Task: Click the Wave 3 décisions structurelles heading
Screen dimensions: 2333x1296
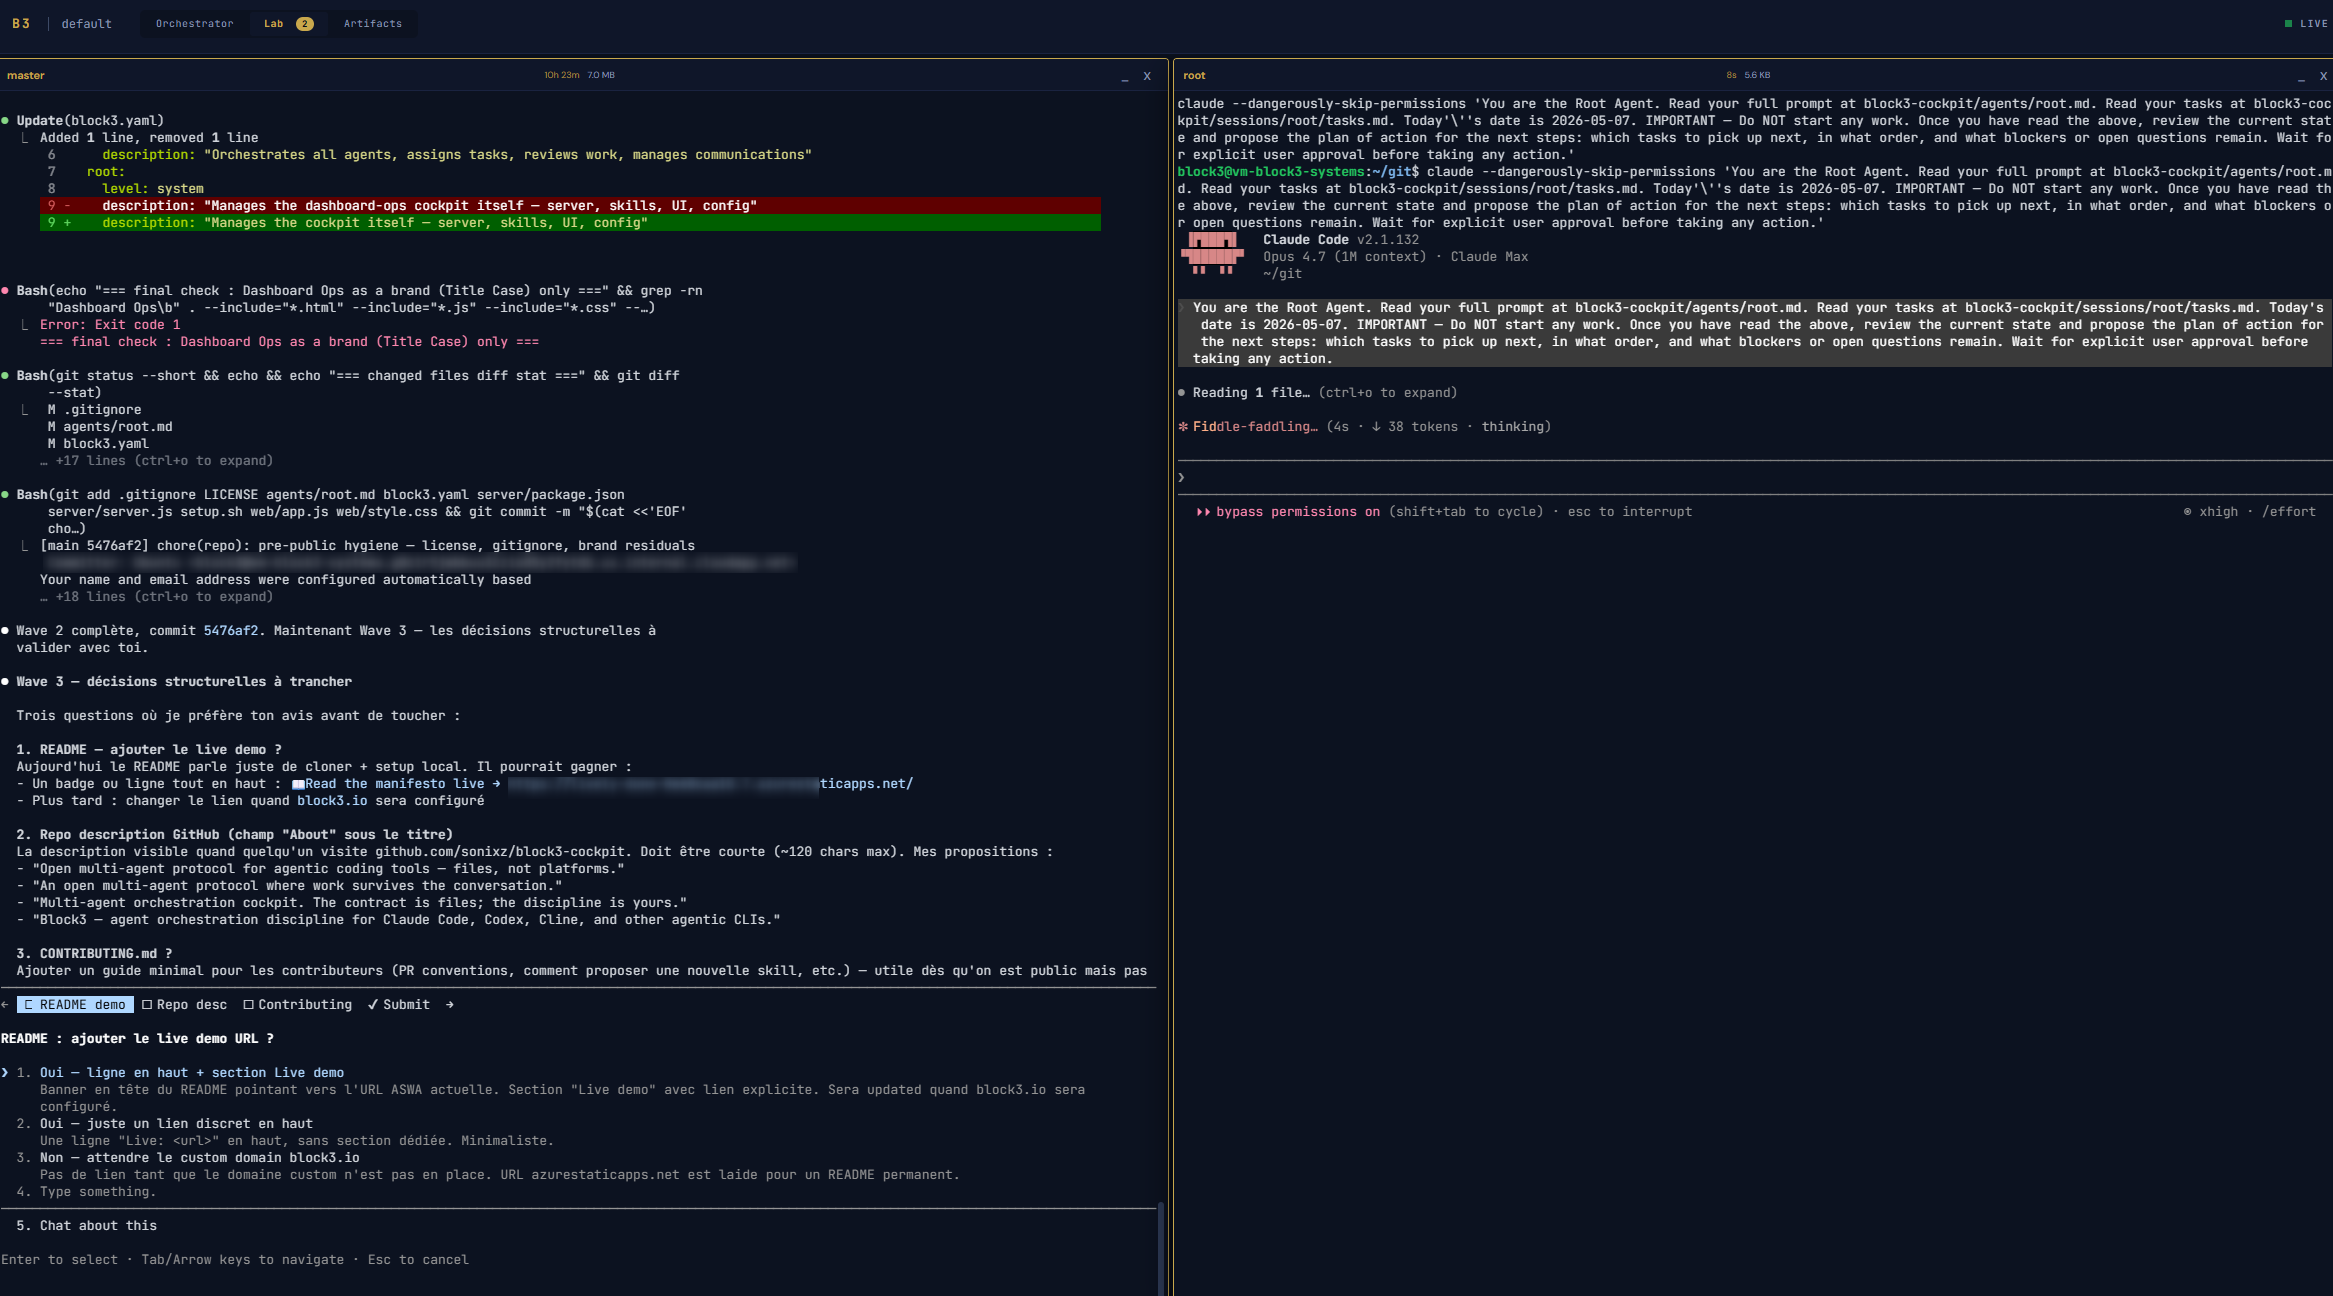Action: point(184,682)
